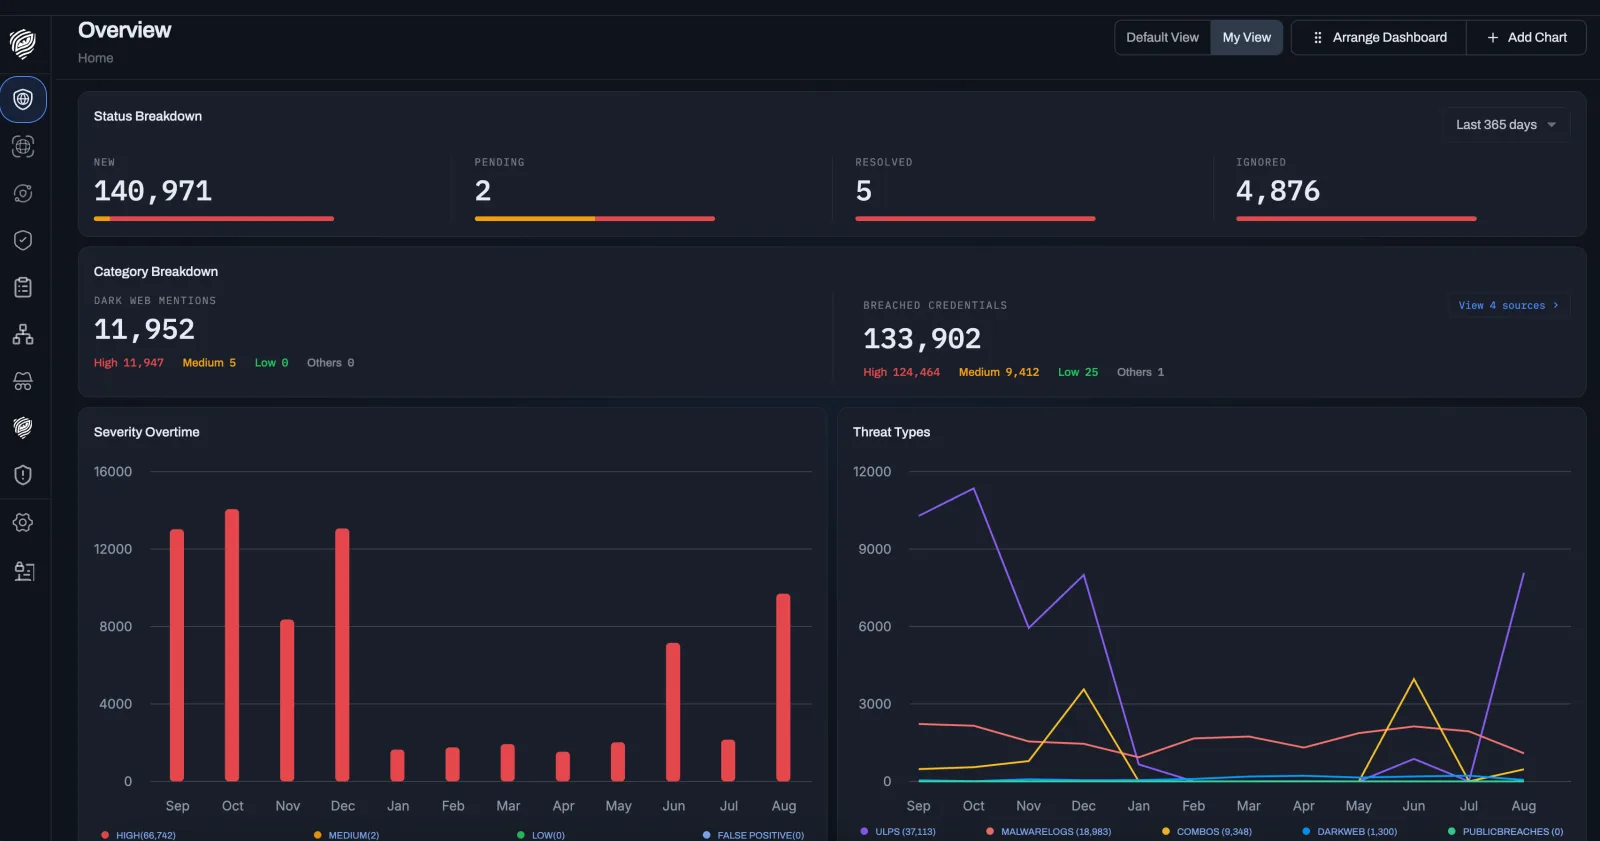Open the shield checkmark sidebar icon
Screen dimensions: 1600x841
point(23,240)
